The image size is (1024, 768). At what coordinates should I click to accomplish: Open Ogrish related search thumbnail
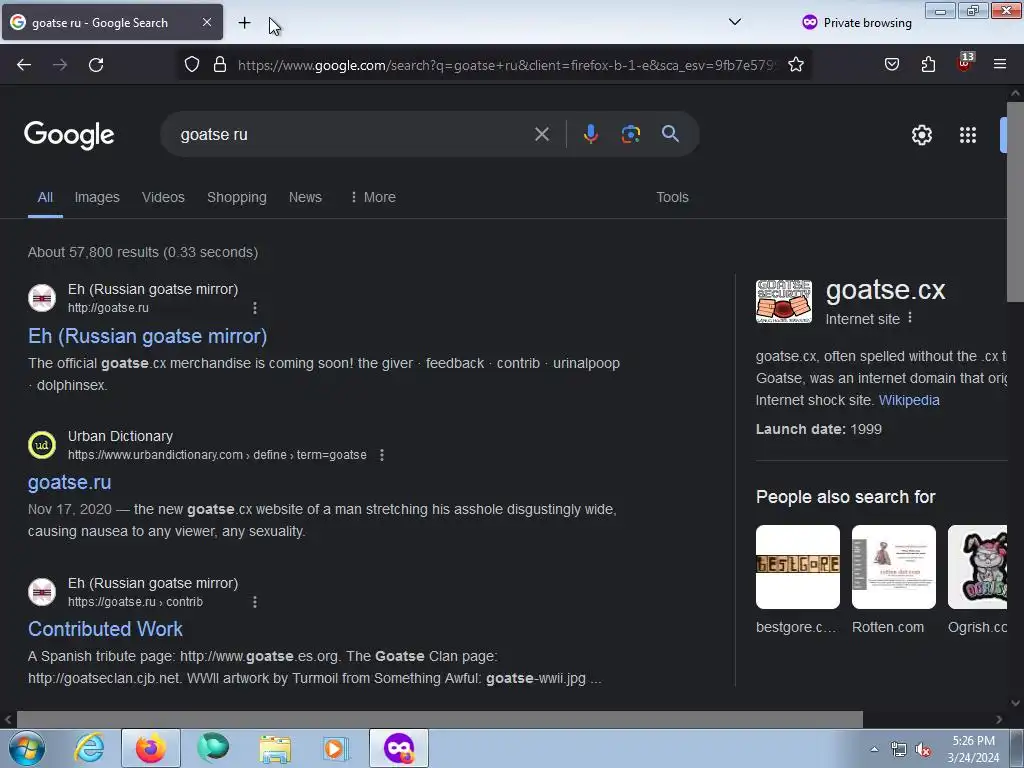coord(978,567)
